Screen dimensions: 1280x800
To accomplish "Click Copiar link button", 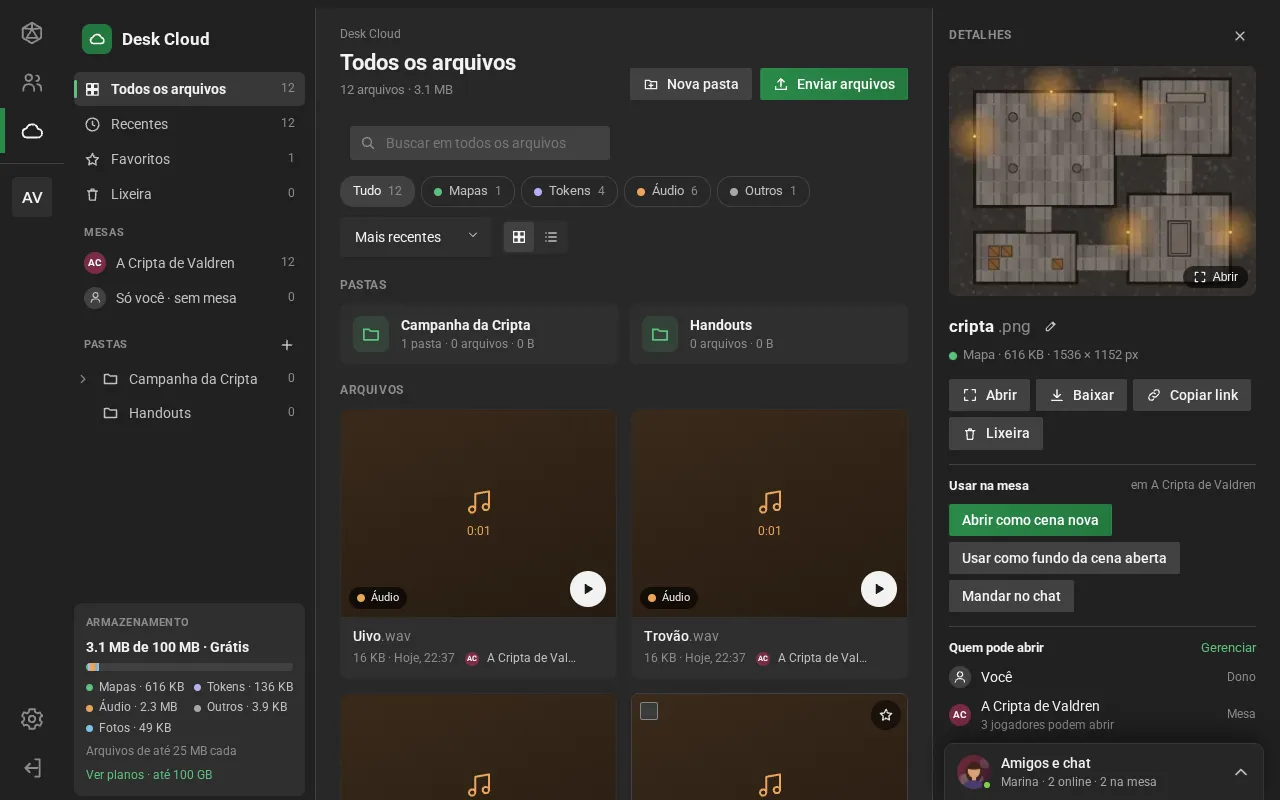I will (1192, 395).
